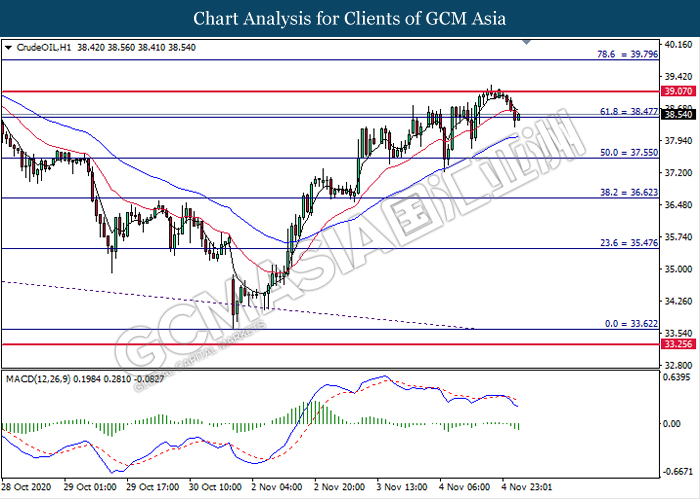Click the CrudeOIL.H1 chart title text
Image resolution: width=700 pixels, height=500 pixels.
pos(43,48)
